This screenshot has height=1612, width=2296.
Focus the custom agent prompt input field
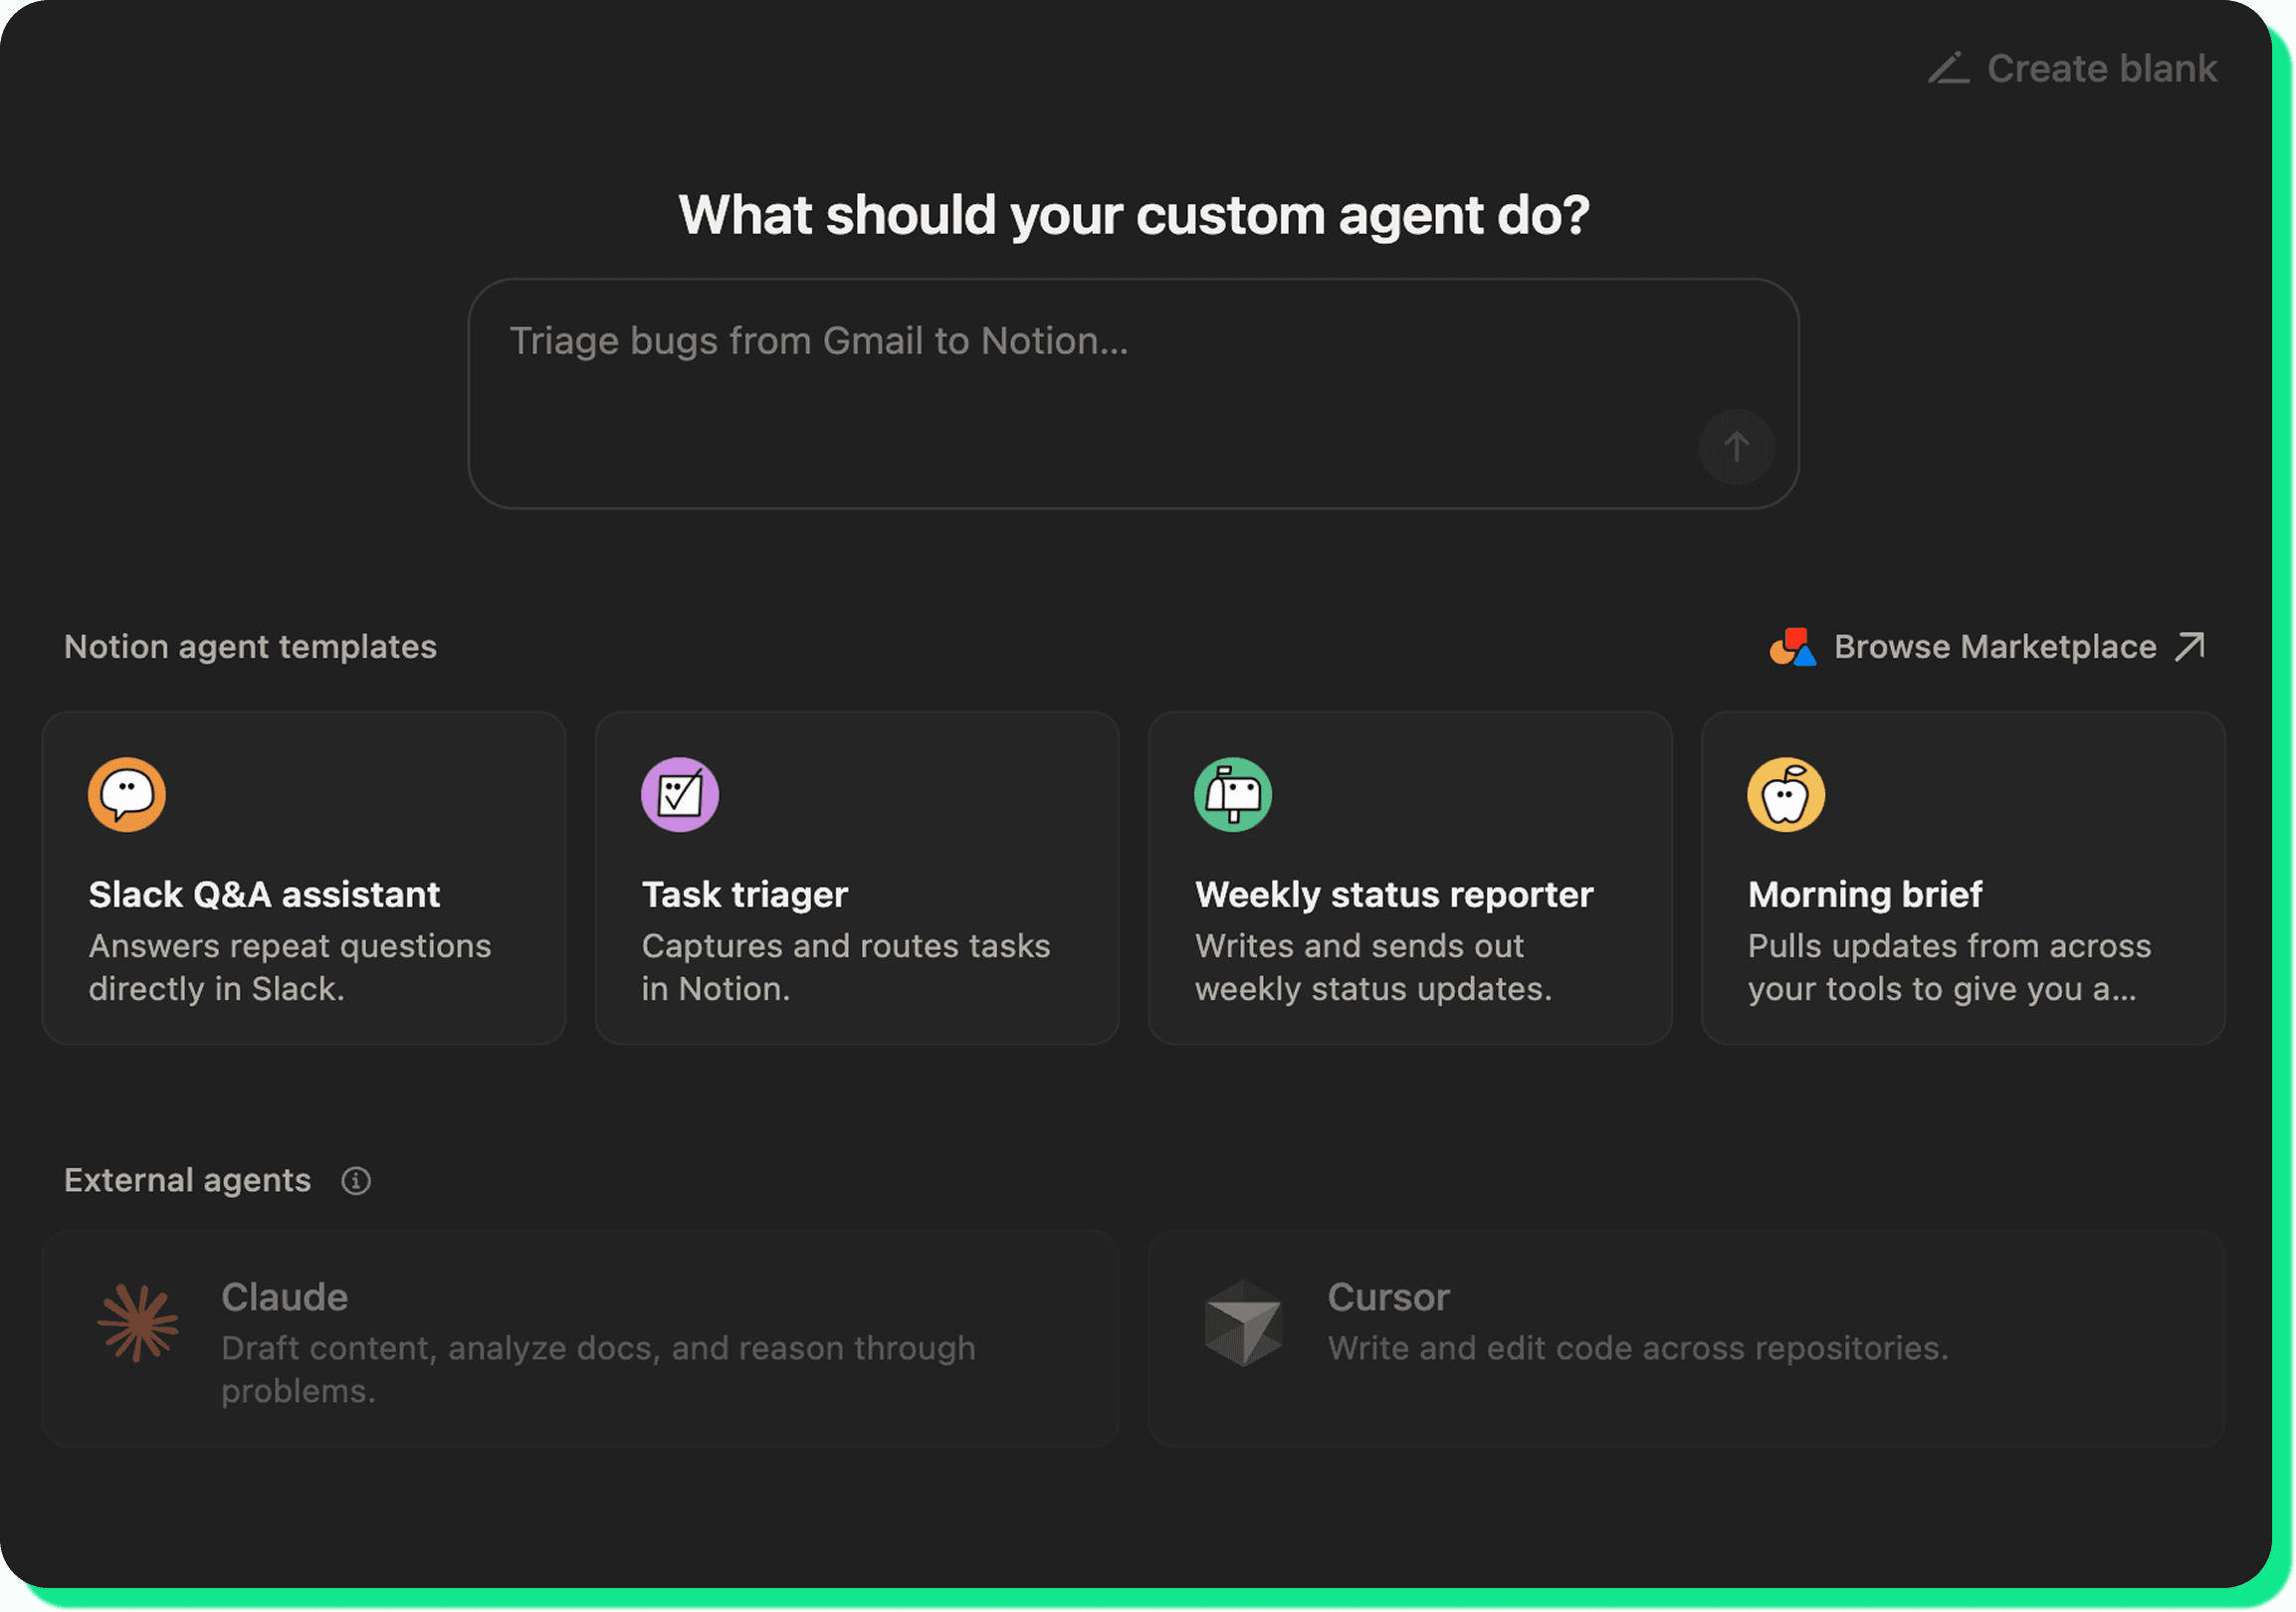click(x=1133, y=393)
